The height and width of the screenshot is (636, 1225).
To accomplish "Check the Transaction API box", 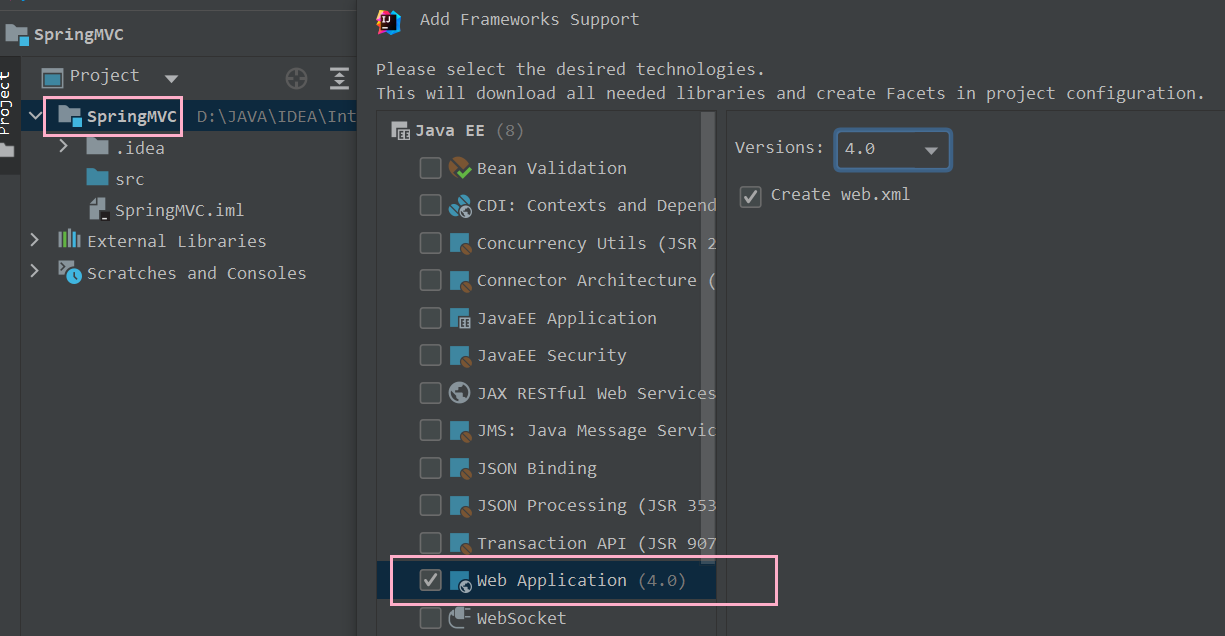I will tap(430, 543).
